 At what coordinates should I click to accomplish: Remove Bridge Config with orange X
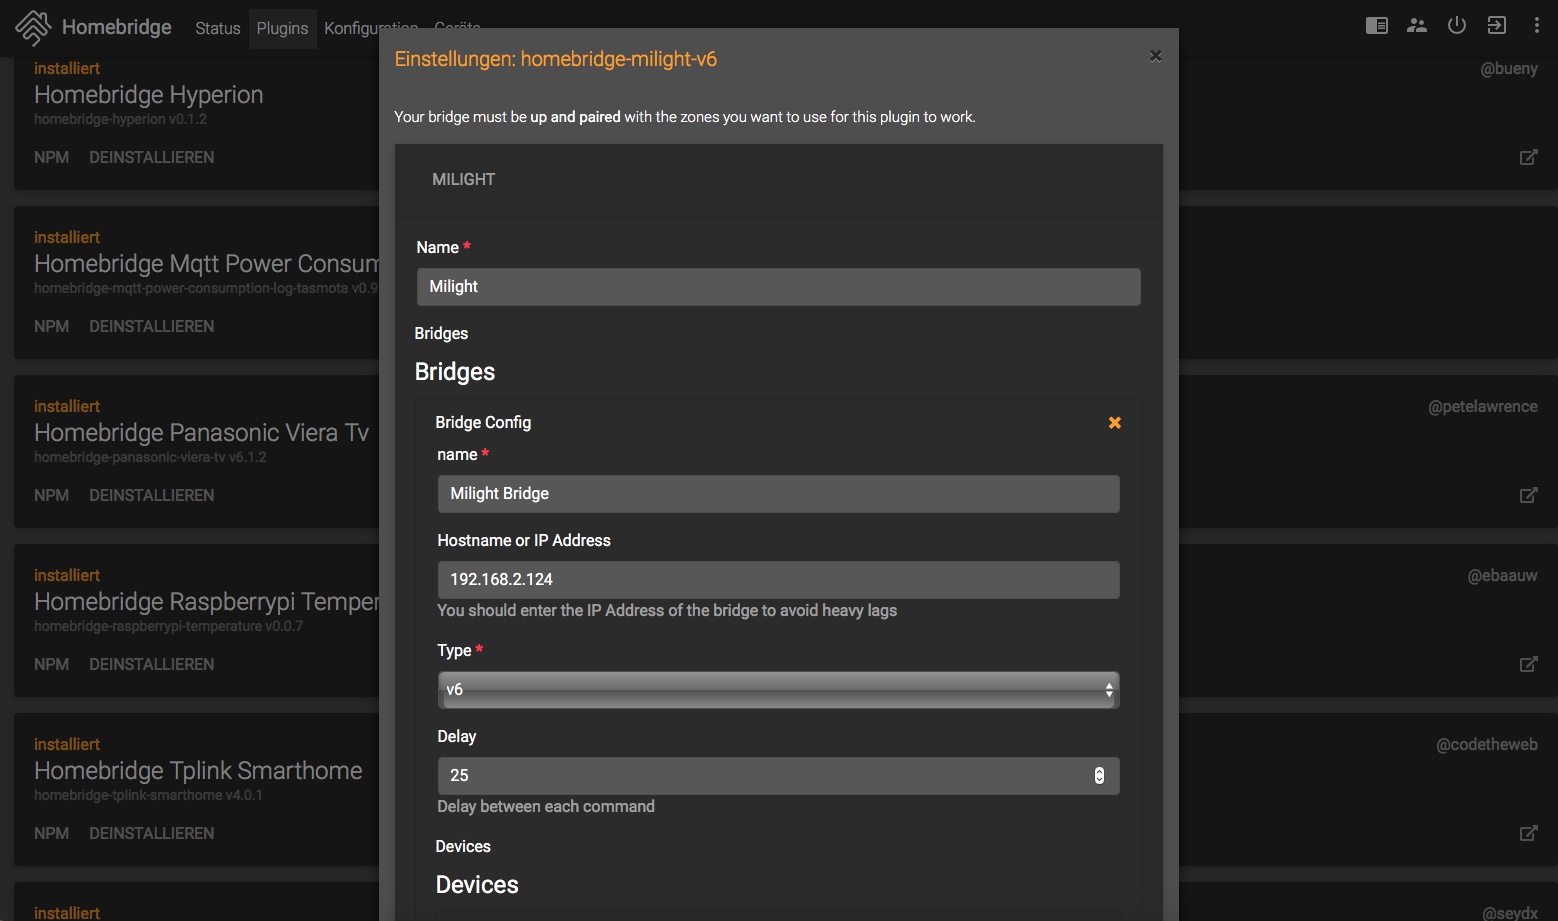click(x=1114, y=423)
